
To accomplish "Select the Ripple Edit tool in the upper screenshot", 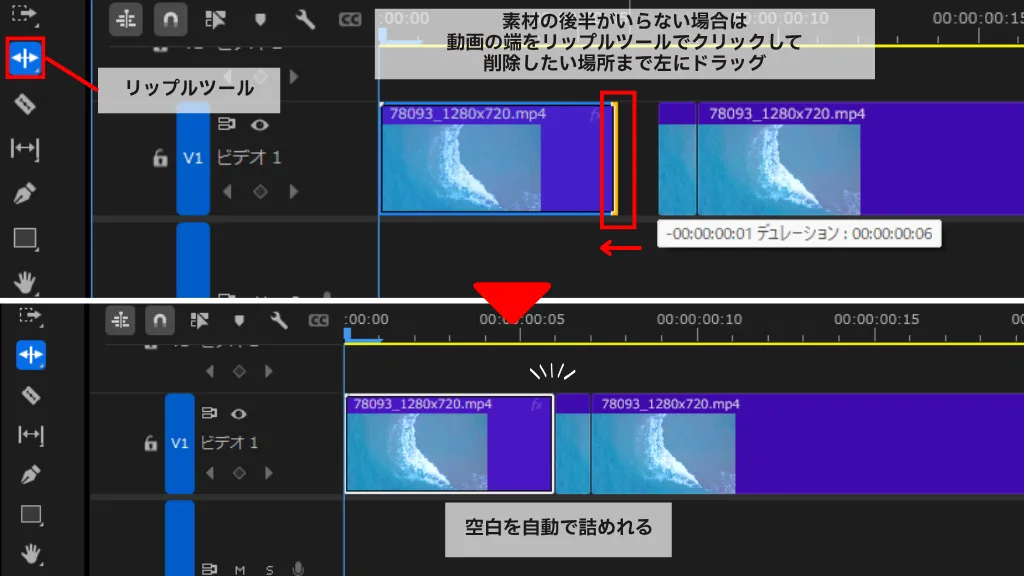I will 25,58.
